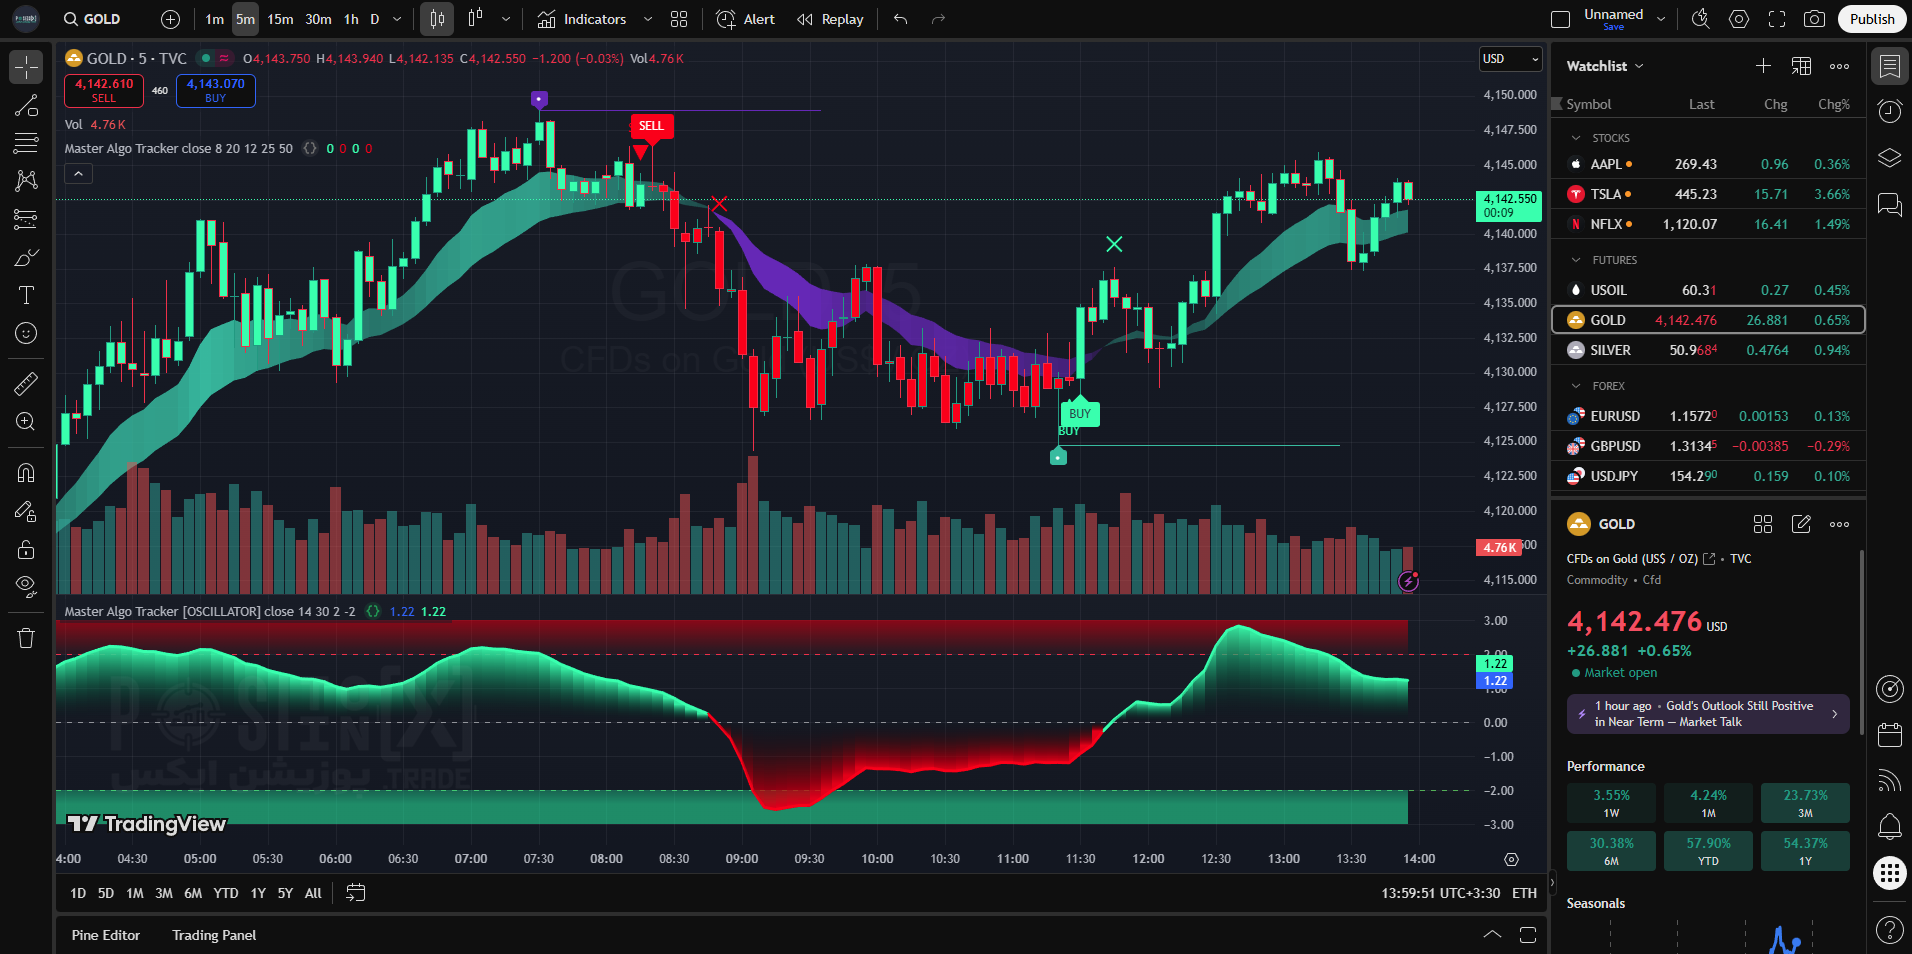Switch to the Trading Panel tab
The height and width of the screenshot is (954, 1912).
click(214, 935)
